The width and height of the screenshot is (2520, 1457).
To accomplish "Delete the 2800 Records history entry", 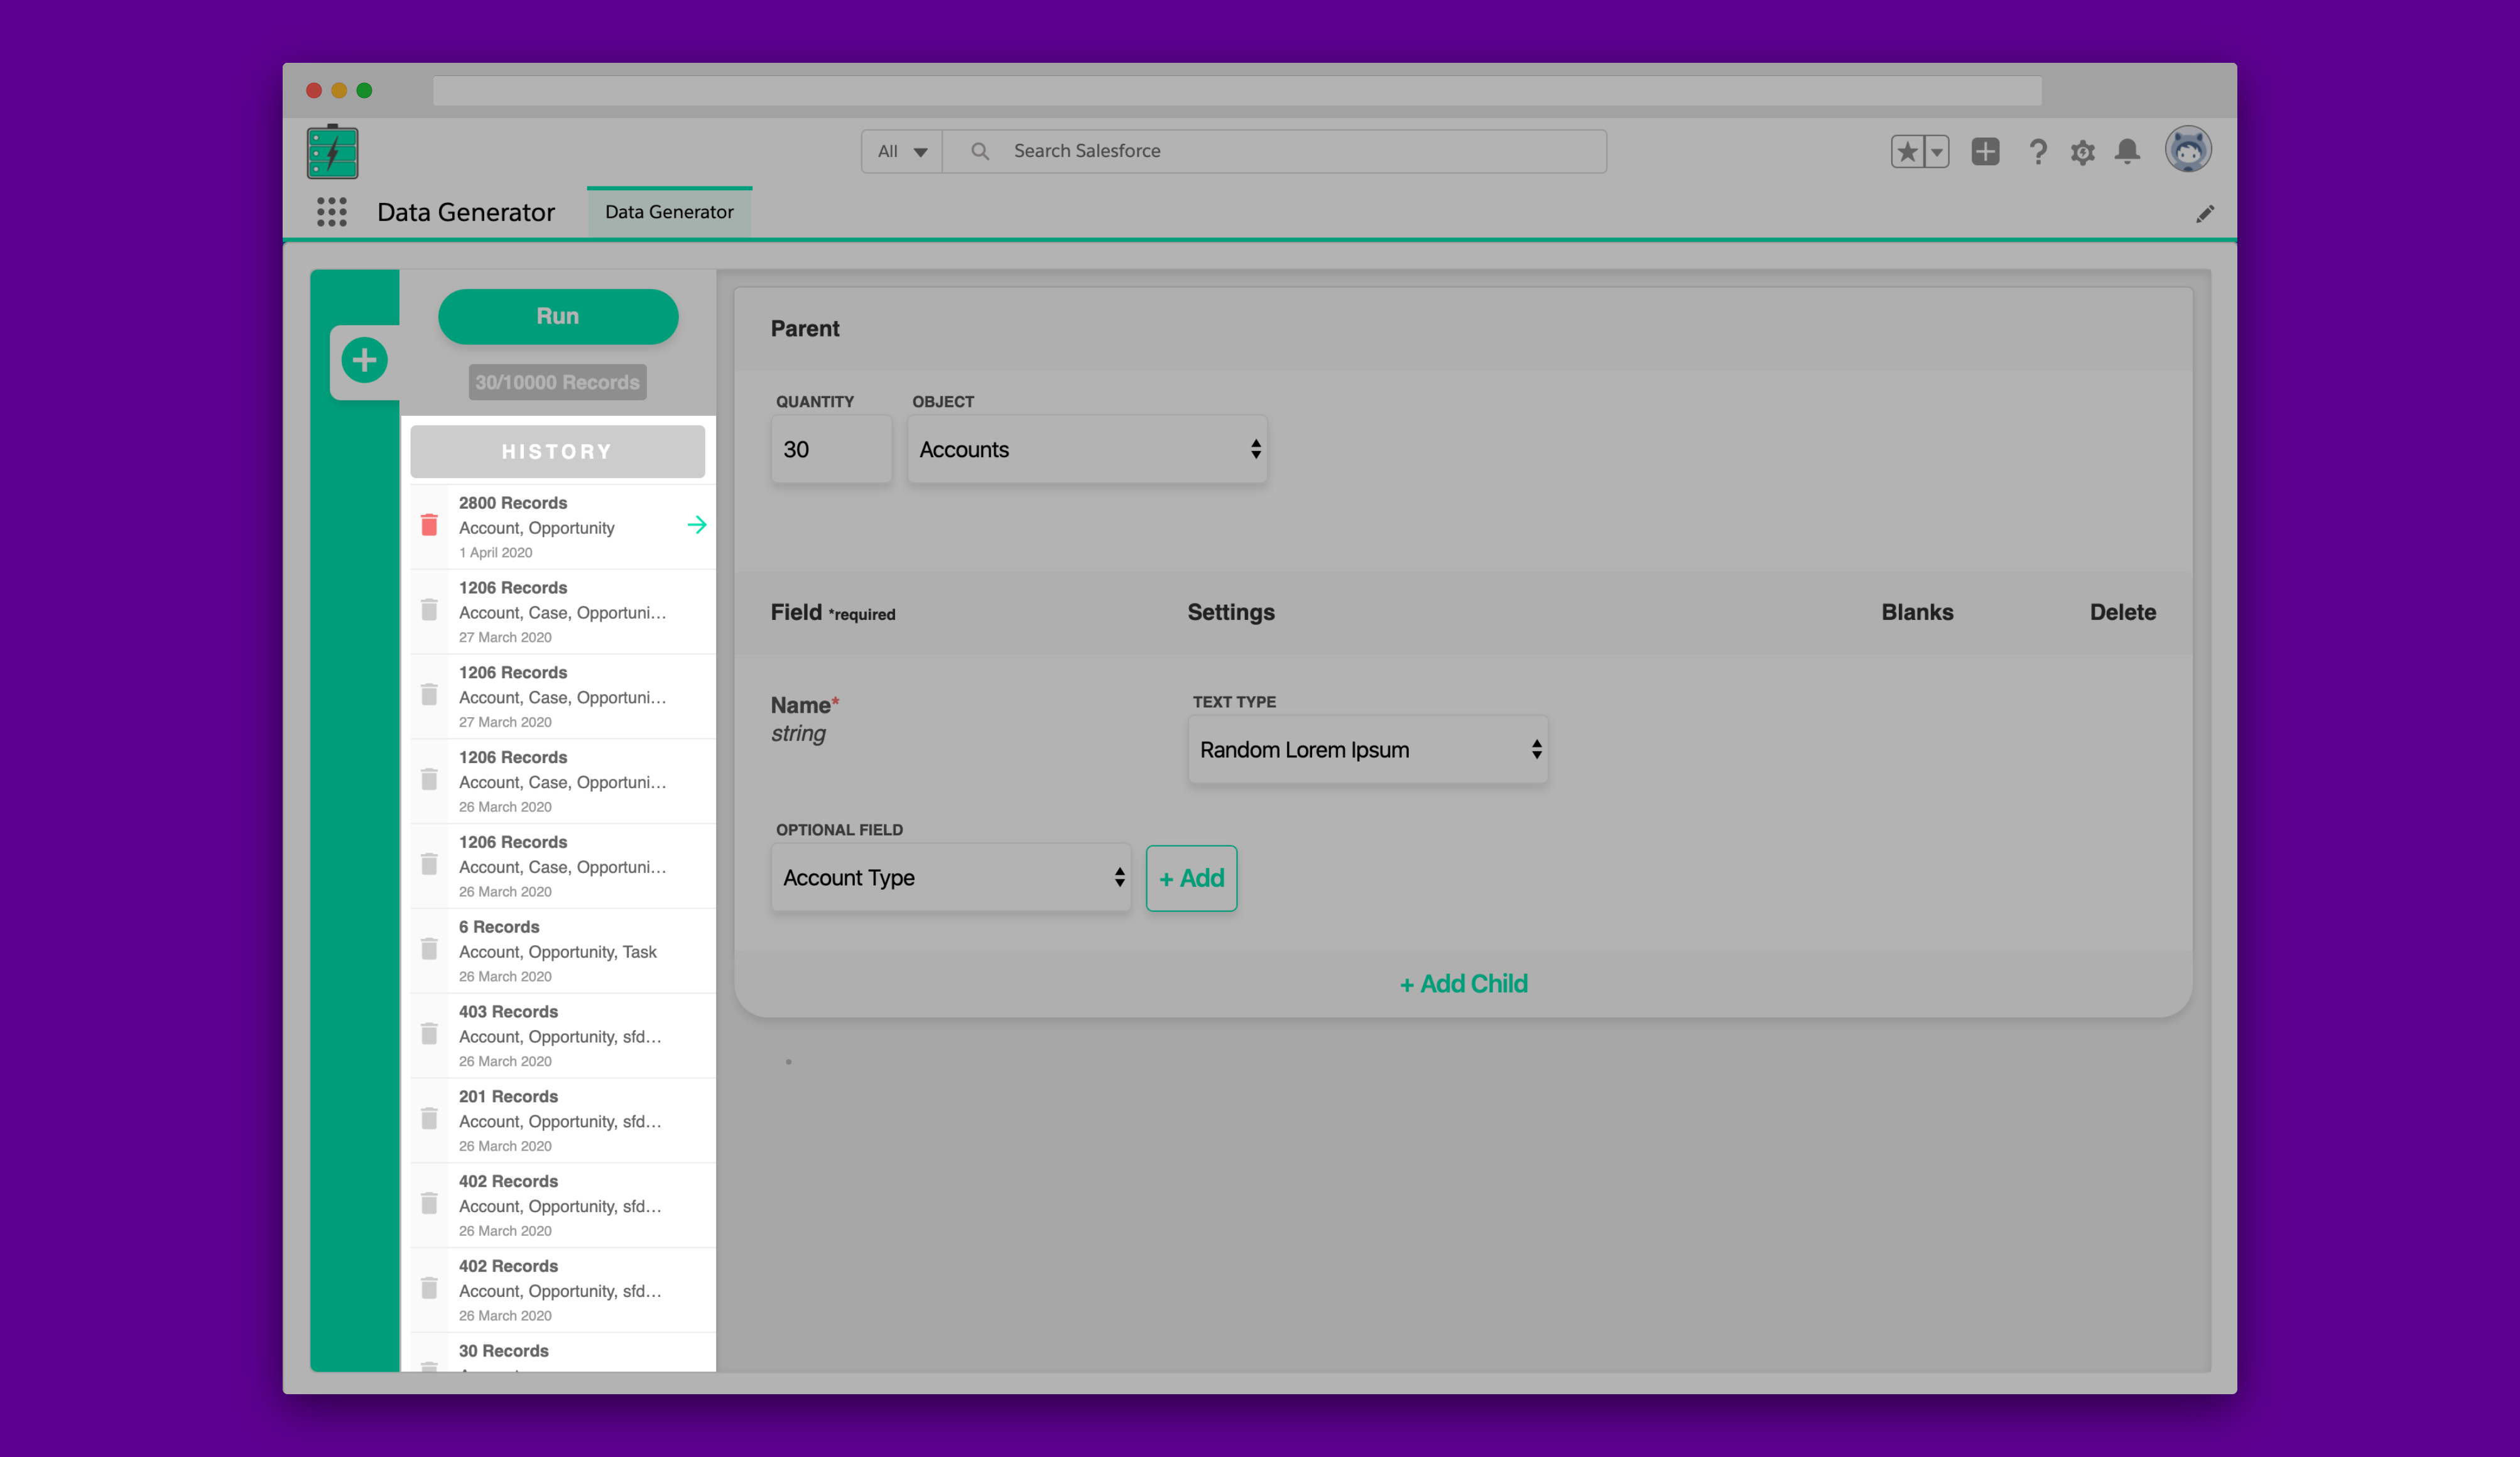I will click(x=429, y=525).
